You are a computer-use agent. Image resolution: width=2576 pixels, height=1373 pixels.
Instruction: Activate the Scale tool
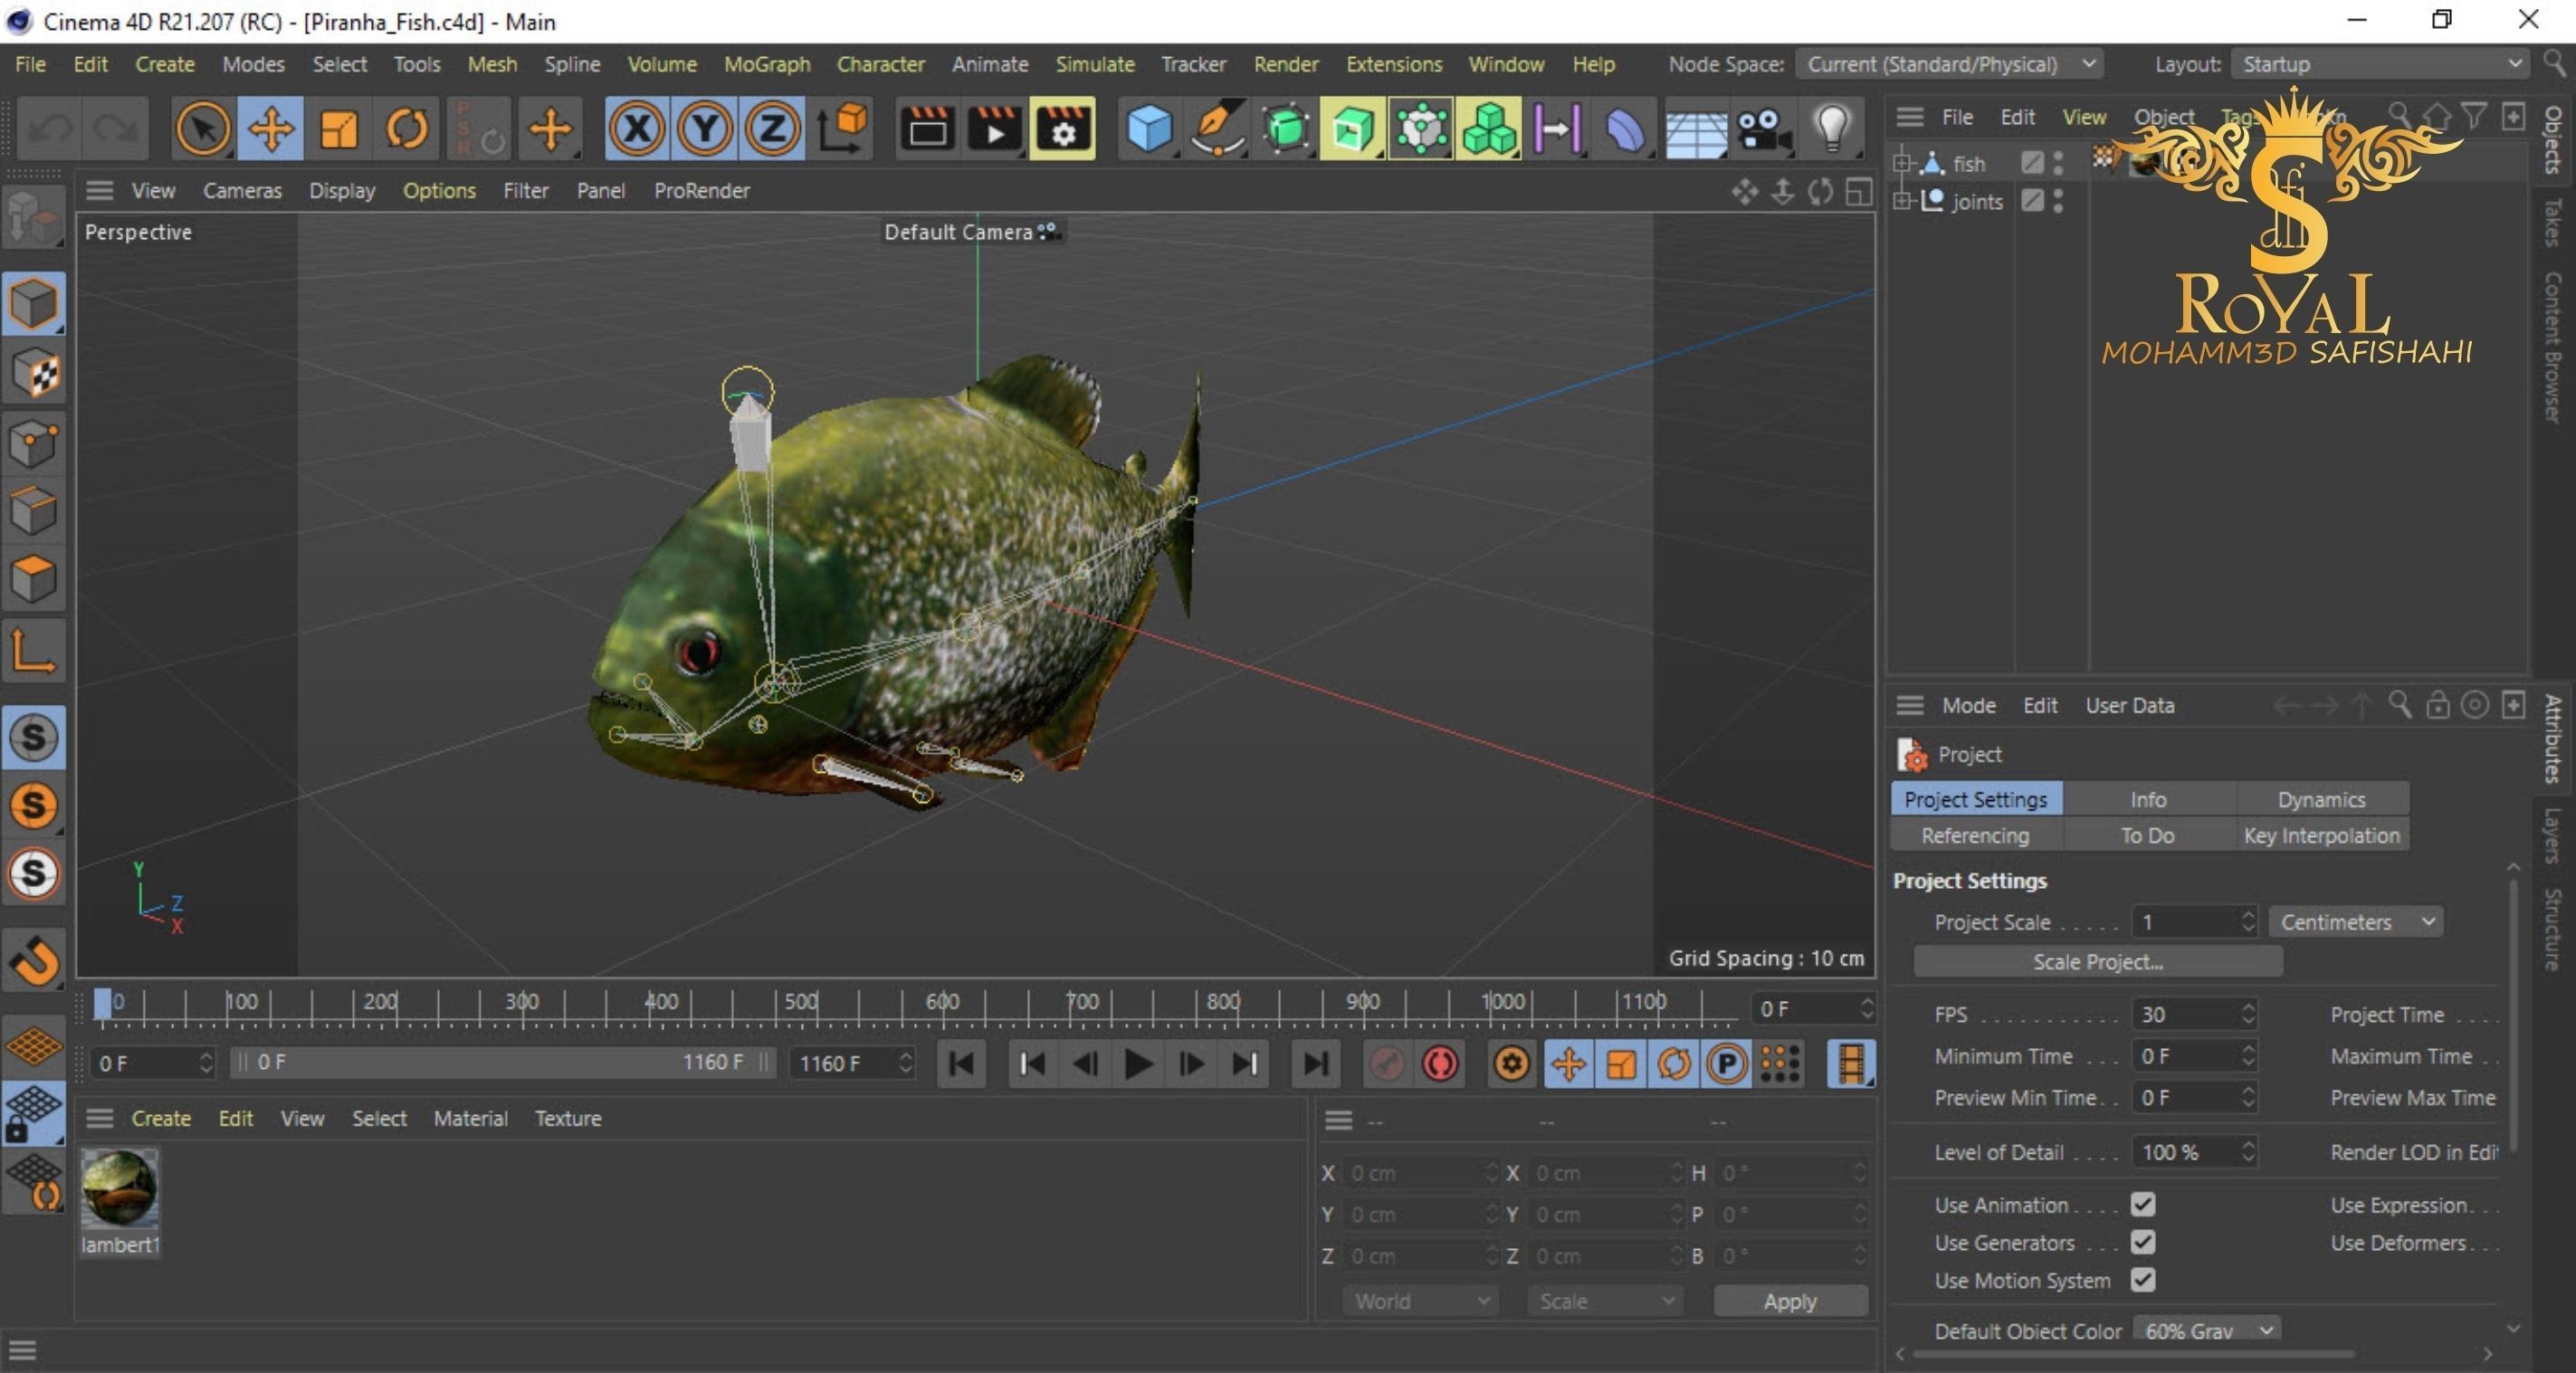click(x=339, y=129)
